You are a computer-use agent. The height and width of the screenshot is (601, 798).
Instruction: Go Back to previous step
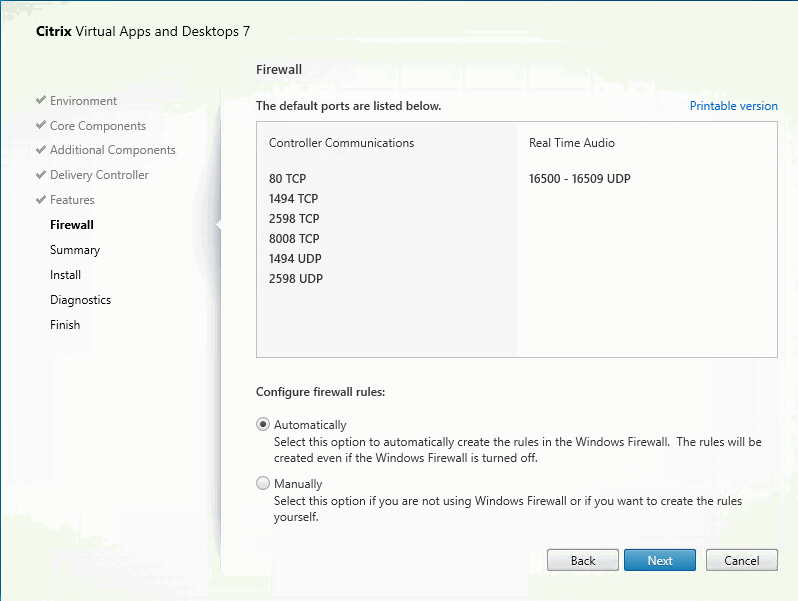point(583,560)
